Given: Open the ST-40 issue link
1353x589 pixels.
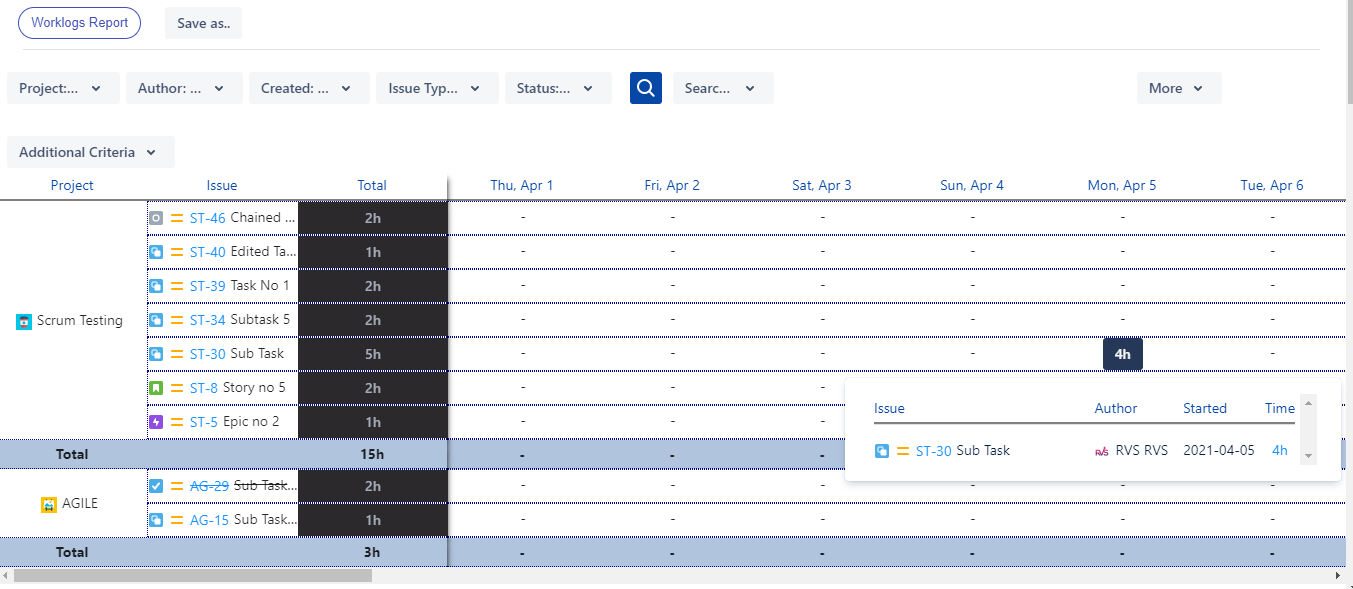Looking at the screenshot, I should point(208,252).
